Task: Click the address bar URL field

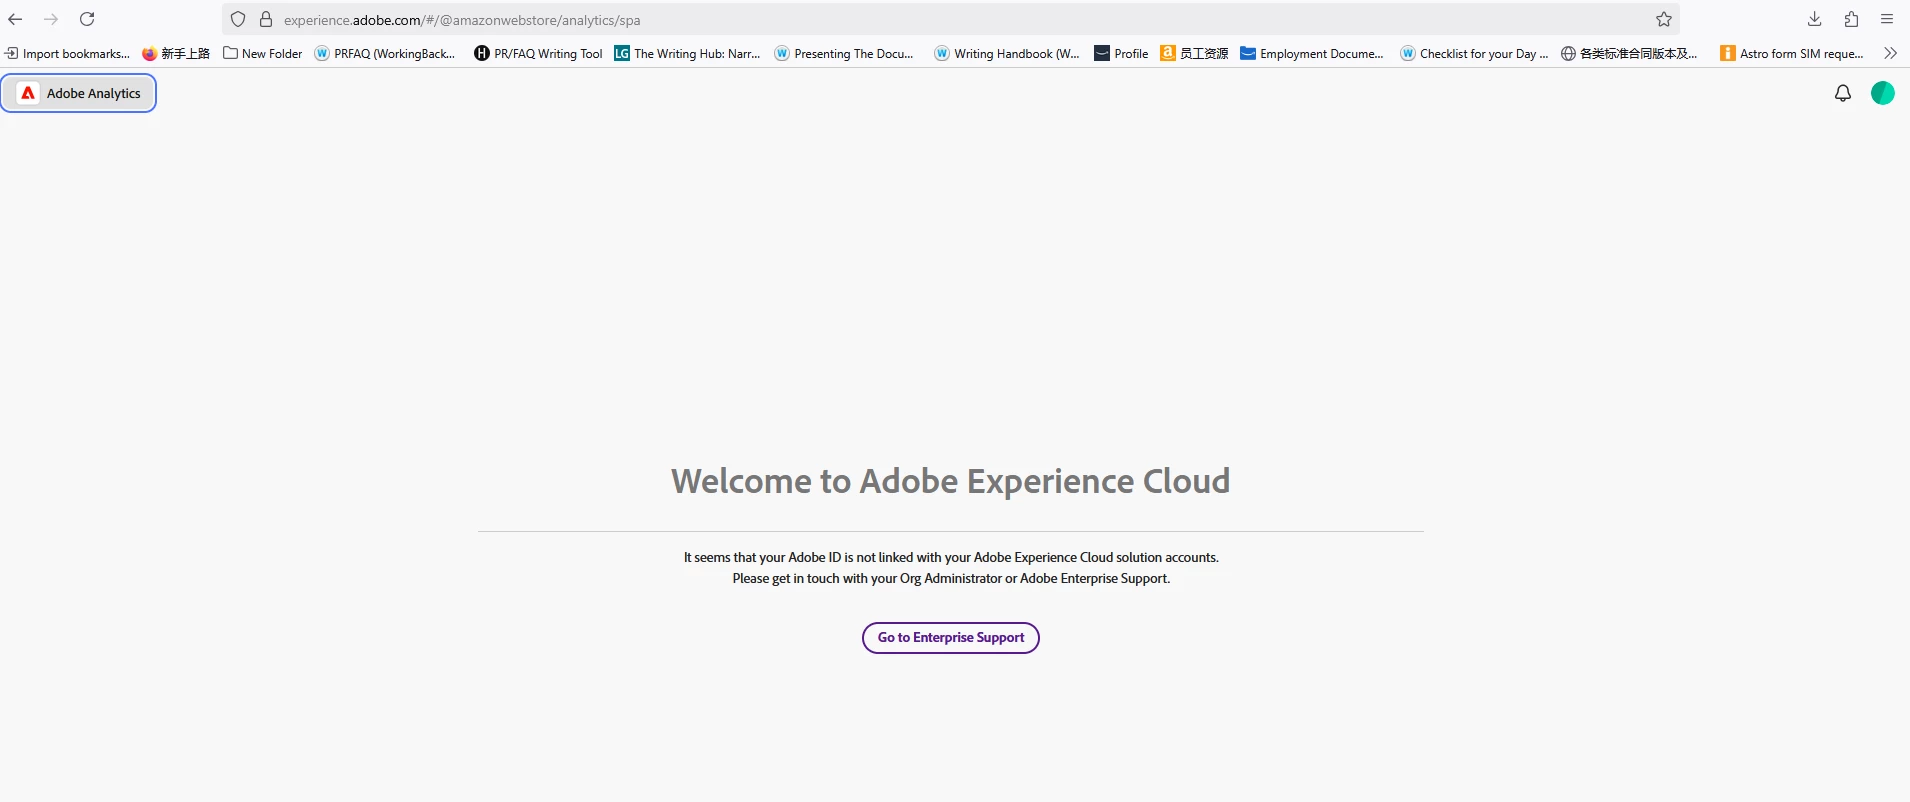Action: [x=950, y=19]
